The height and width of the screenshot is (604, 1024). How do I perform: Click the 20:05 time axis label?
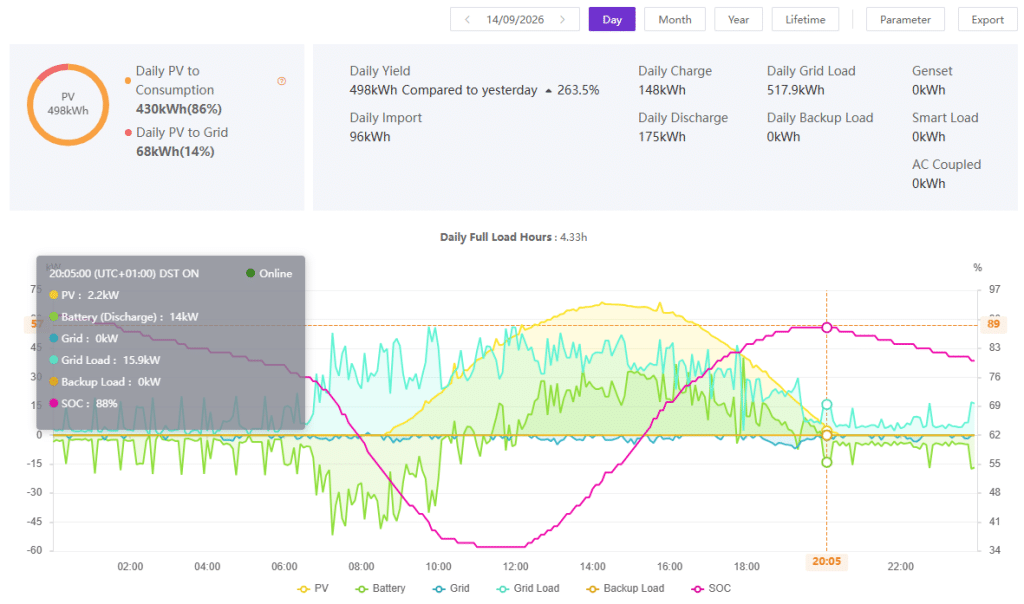pos(826,561)
